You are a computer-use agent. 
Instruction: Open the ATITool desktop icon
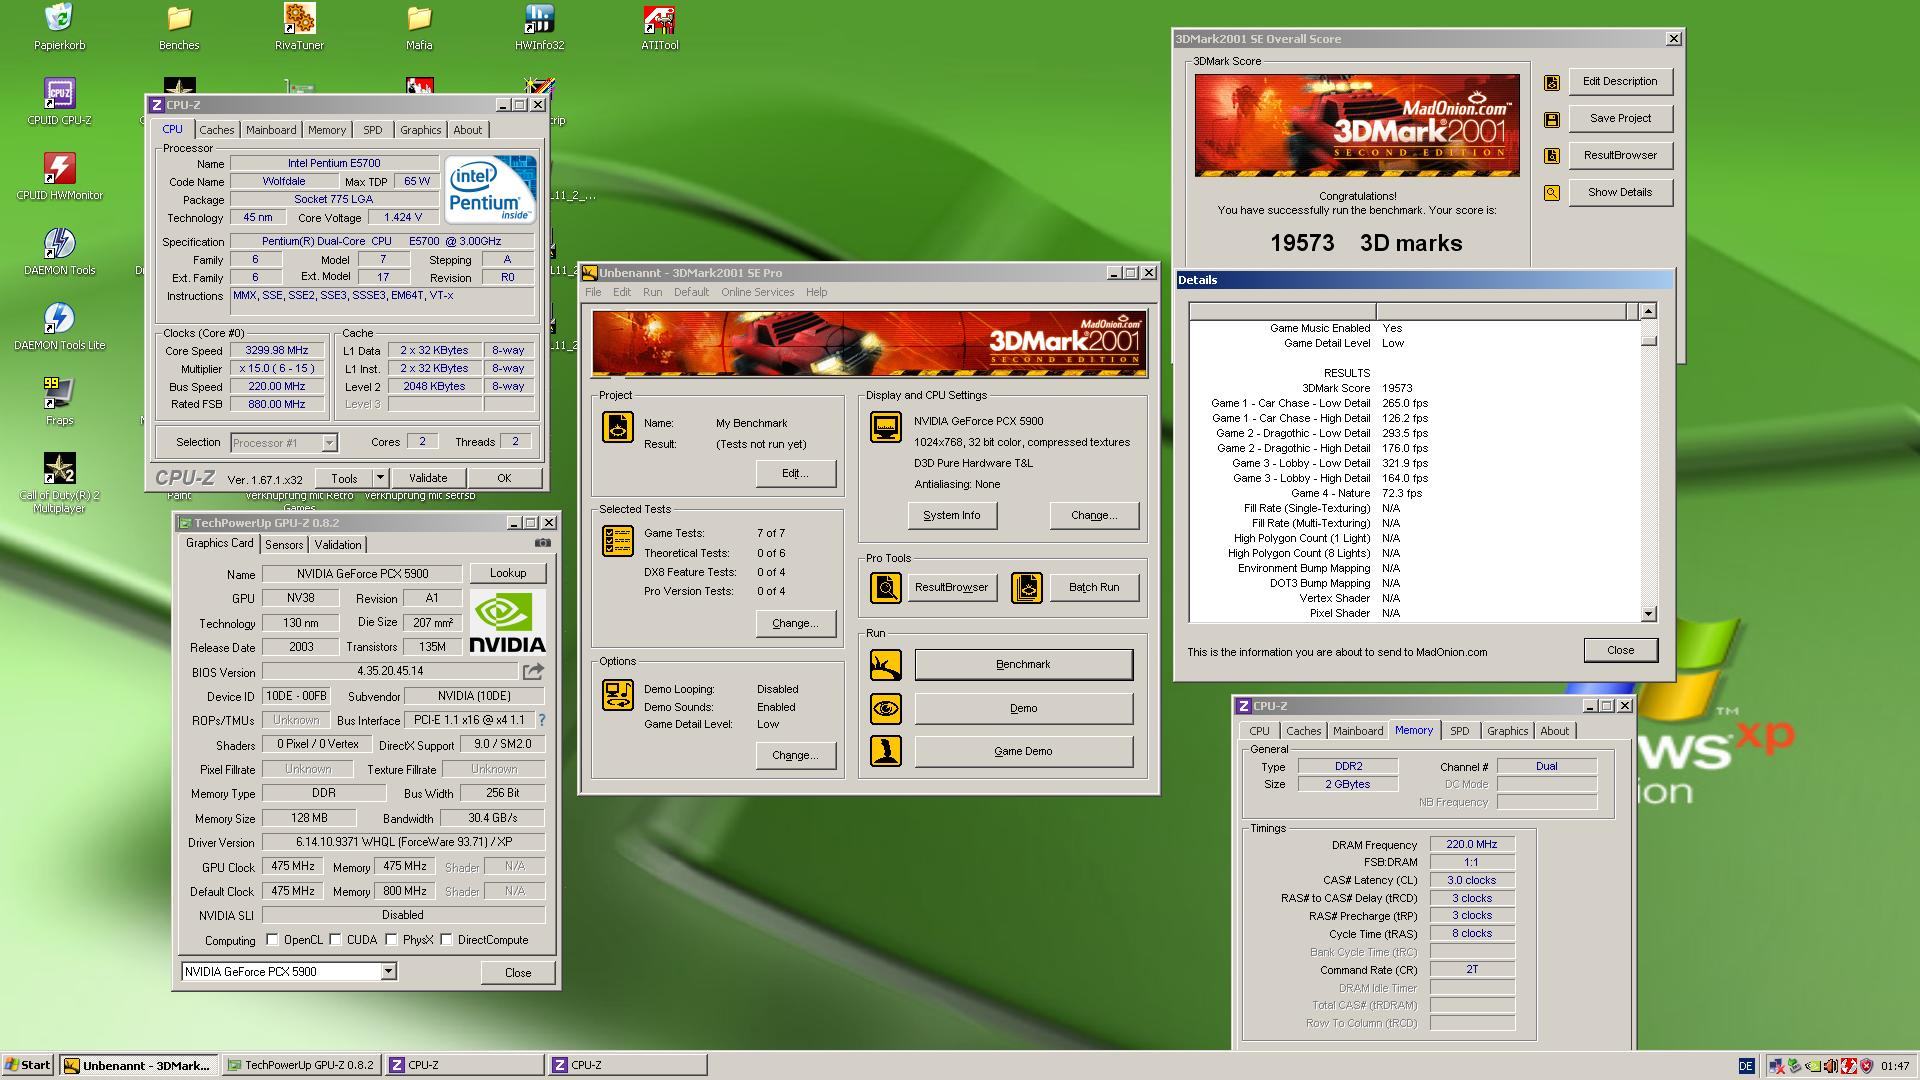(x=659, y=19)
